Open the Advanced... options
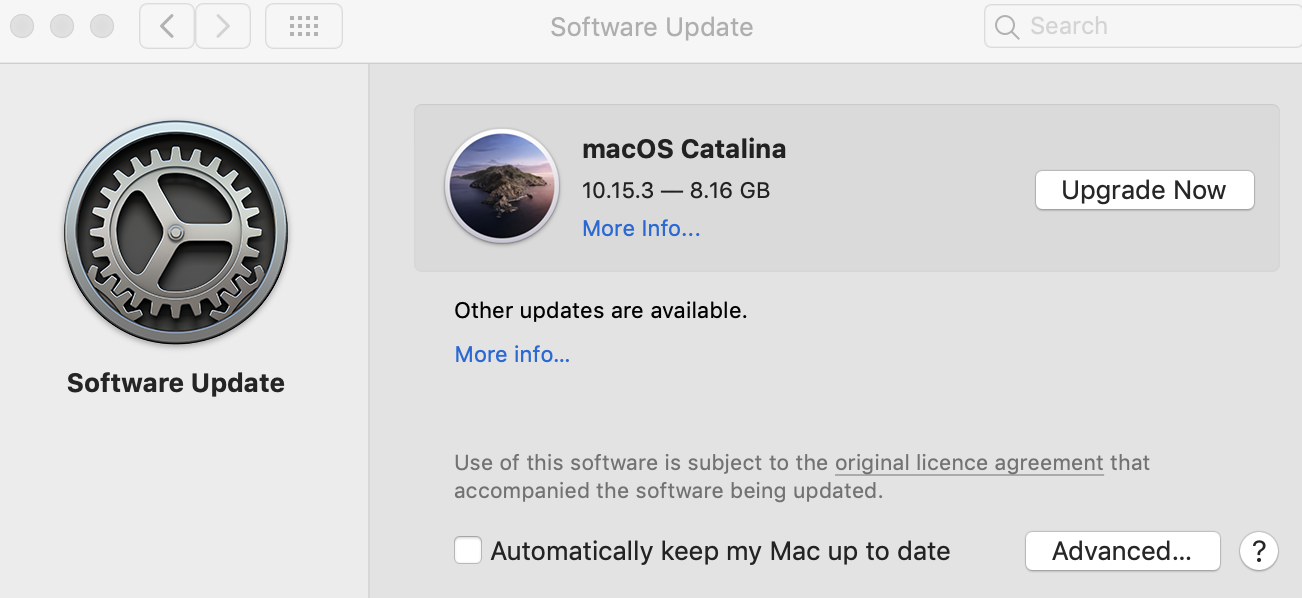Viewport: 1302px width, 598px height. tap(1122, 551)
